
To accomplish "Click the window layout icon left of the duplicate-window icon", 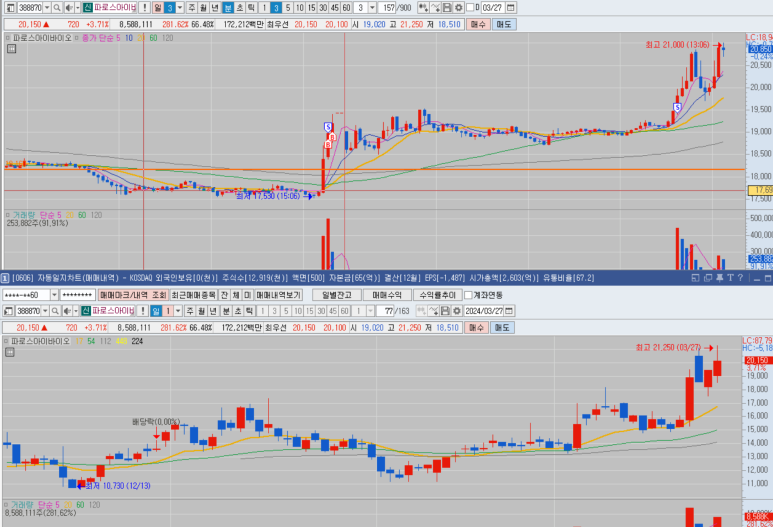I will pos(696,278).
